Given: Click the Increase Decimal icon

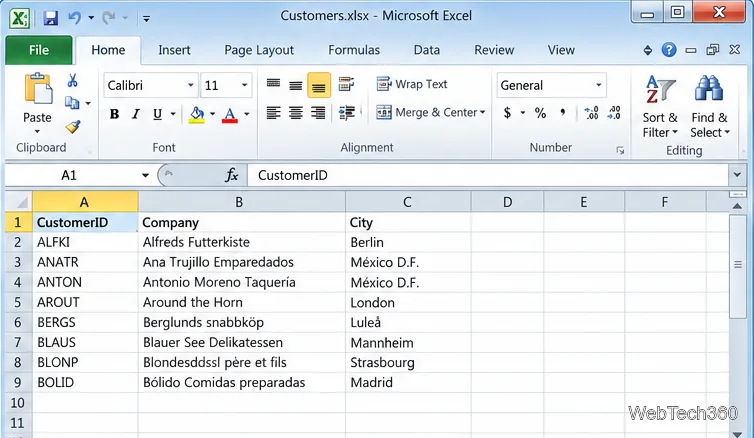Looking at the screenshot, I should click(591, 113).
